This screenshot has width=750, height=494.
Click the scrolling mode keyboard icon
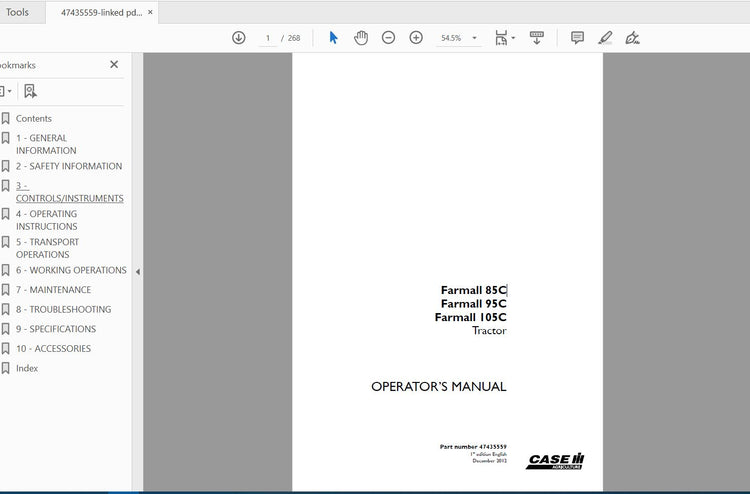(537, 38)
